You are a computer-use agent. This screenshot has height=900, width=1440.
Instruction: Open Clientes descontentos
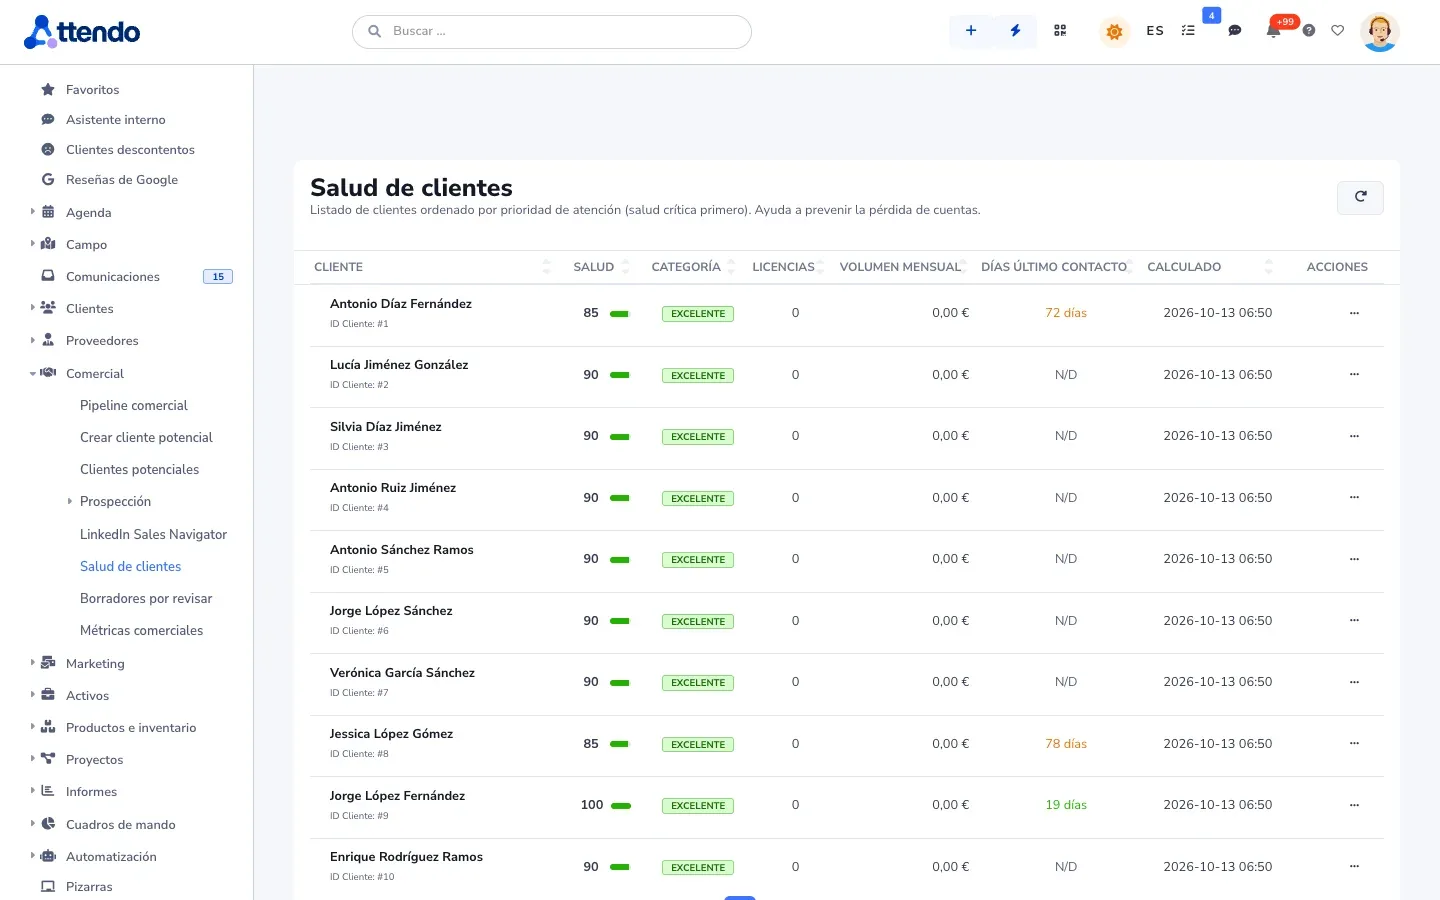click(x=130, y=150)
